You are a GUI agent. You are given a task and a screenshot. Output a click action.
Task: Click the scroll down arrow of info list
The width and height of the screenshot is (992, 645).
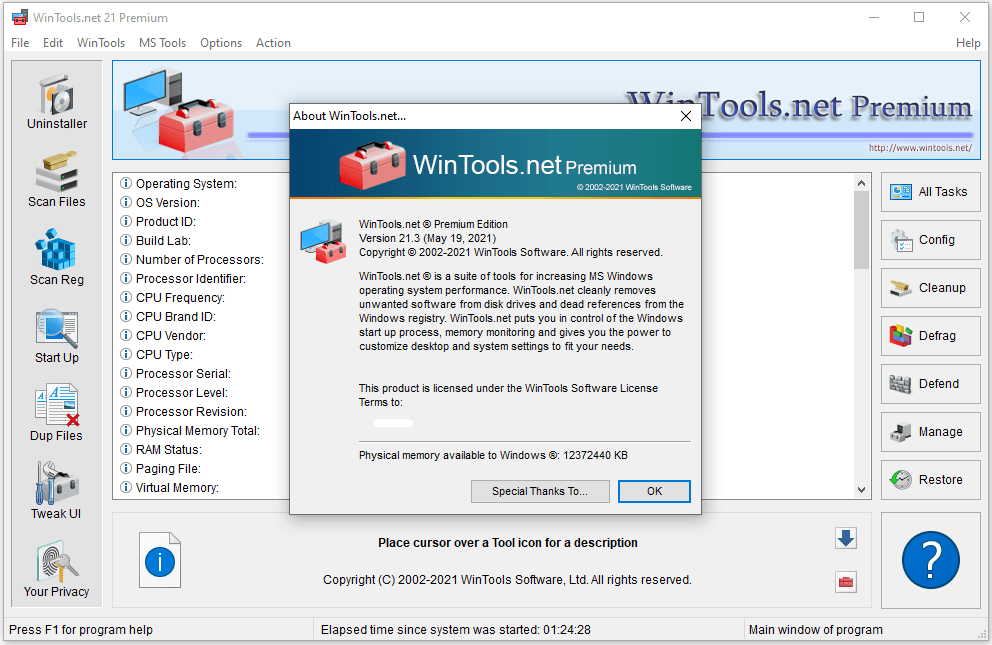(861, 489)
